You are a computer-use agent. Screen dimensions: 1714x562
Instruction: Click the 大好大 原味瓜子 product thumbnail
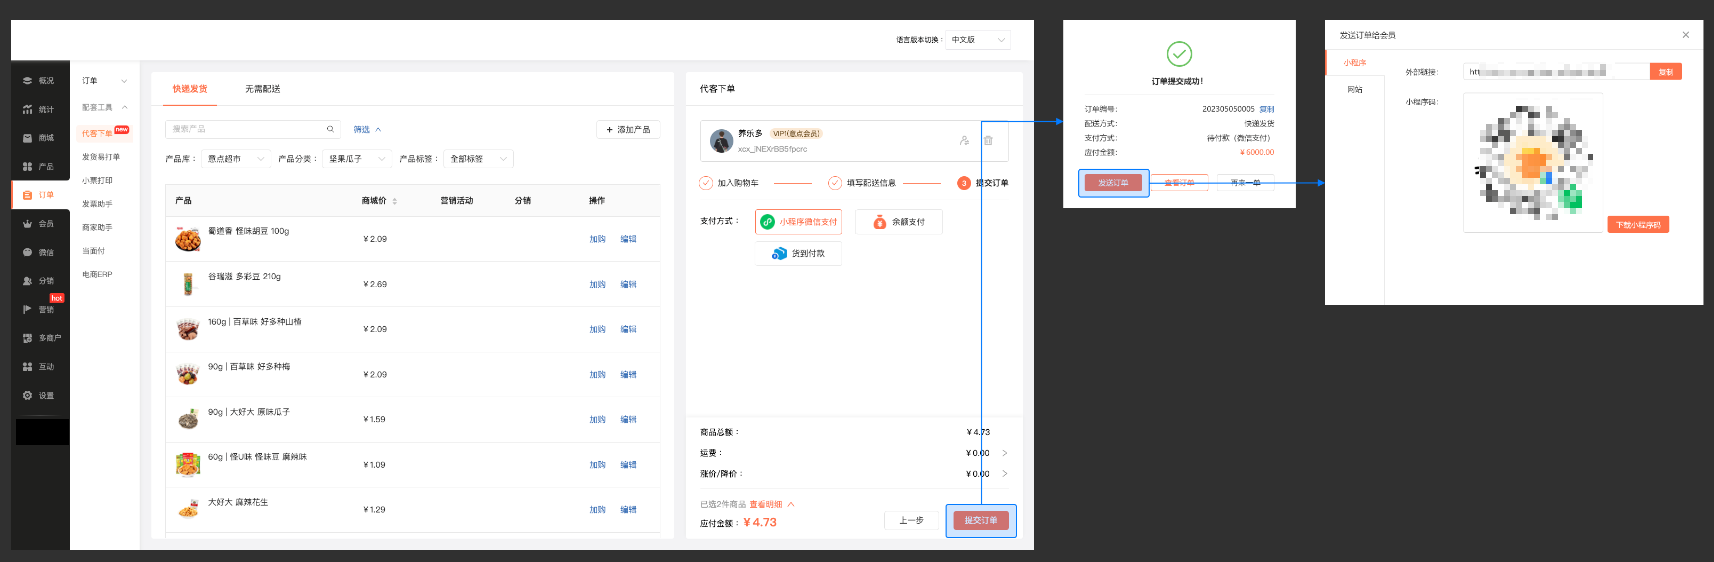point(188,419)
